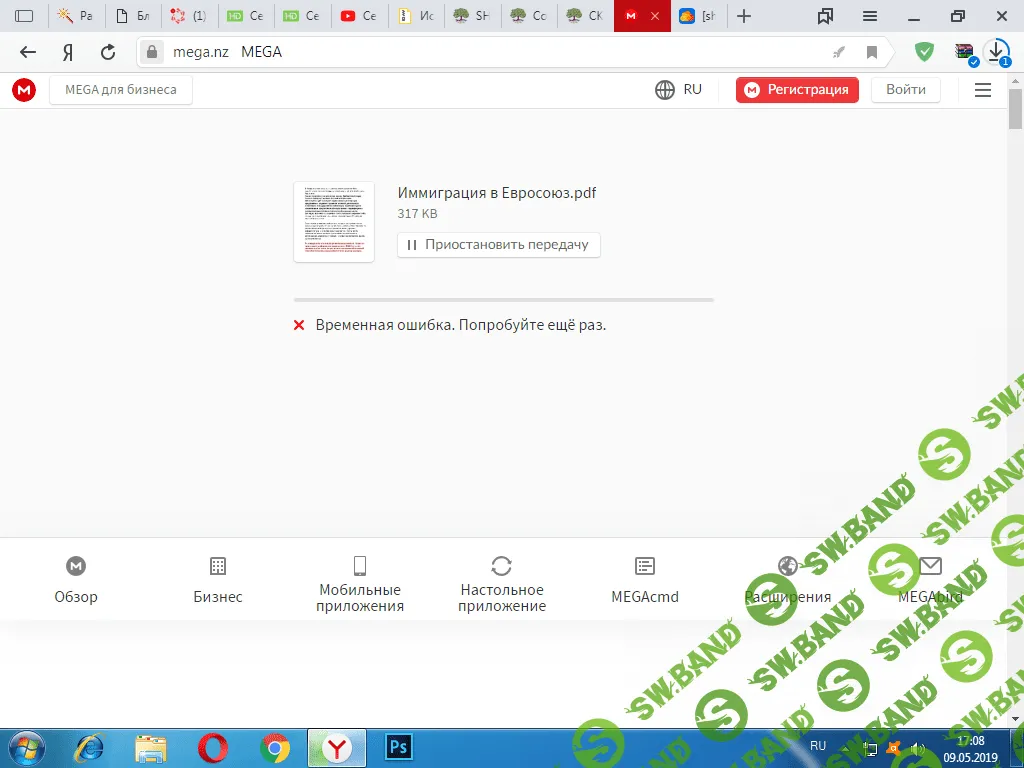Open the Обзор overview icon

[76, 566]
